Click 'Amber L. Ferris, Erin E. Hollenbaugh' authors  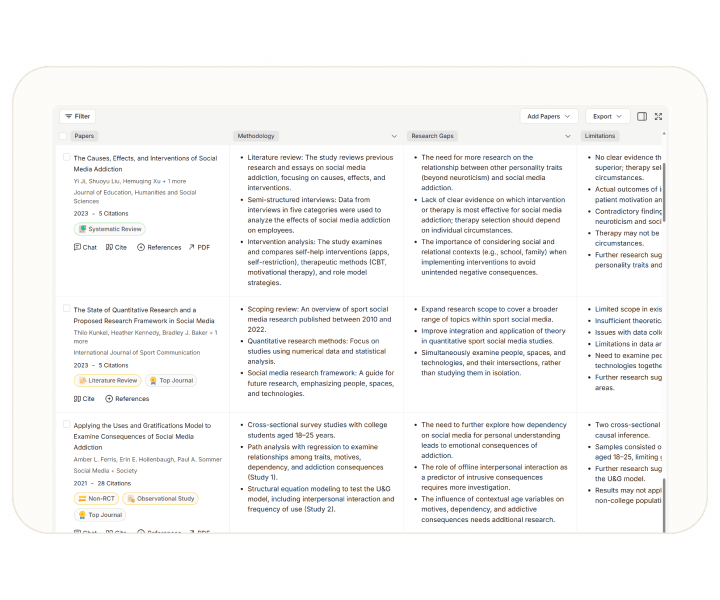coord(148,460)
